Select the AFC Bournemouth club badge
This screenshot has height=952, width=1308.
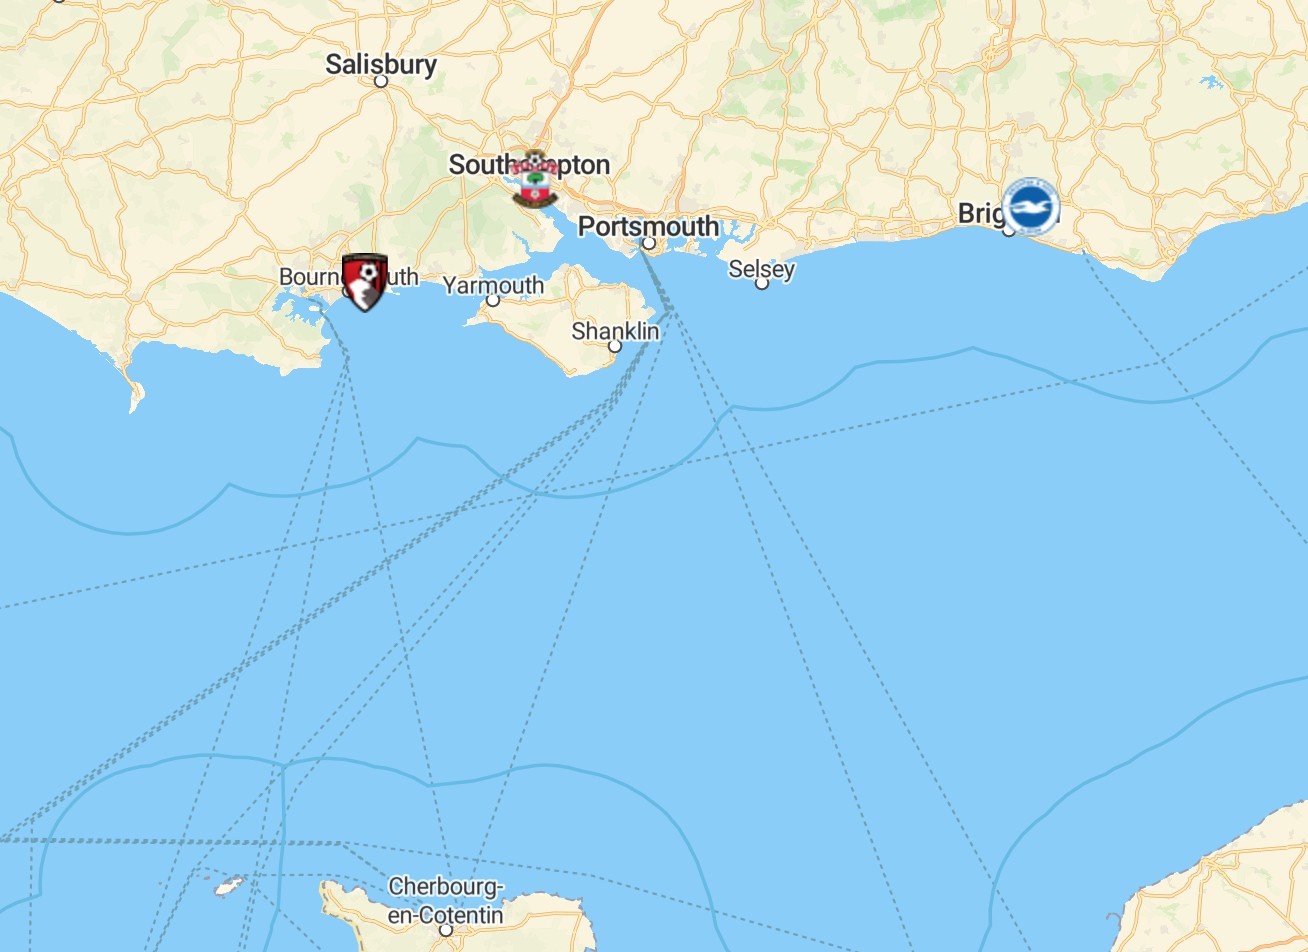(x=364, y=282)
